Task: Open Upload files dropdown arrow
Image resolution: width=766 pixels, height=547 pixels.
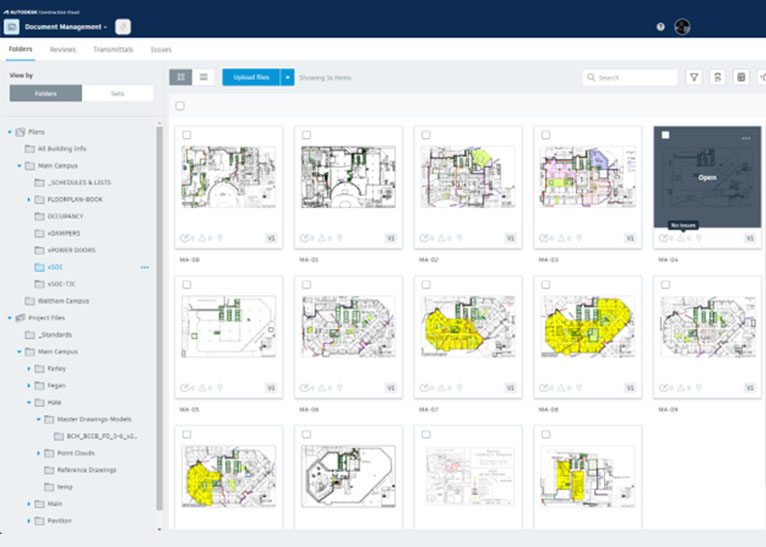Action: coord(287,77)
